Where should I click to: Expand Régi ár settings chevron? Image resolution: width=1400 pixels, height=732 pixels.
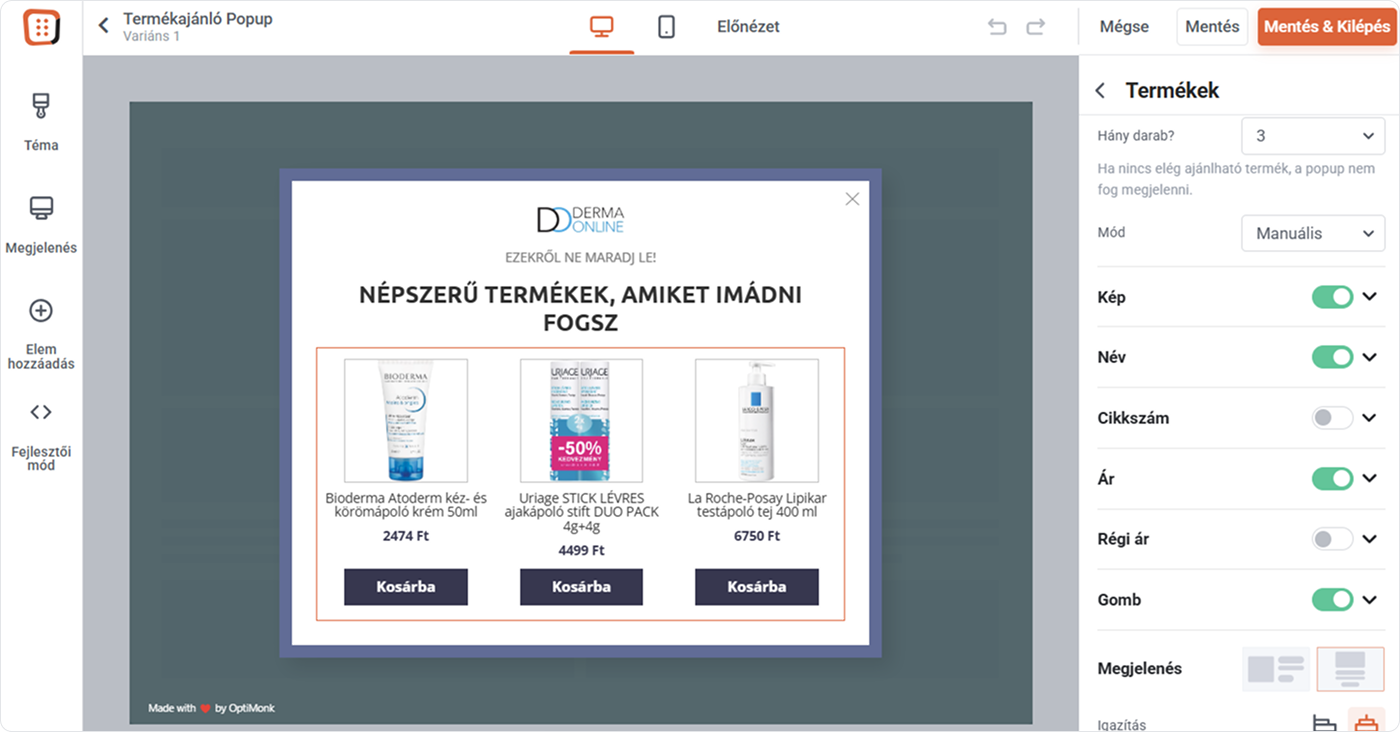pos(1370,539)
